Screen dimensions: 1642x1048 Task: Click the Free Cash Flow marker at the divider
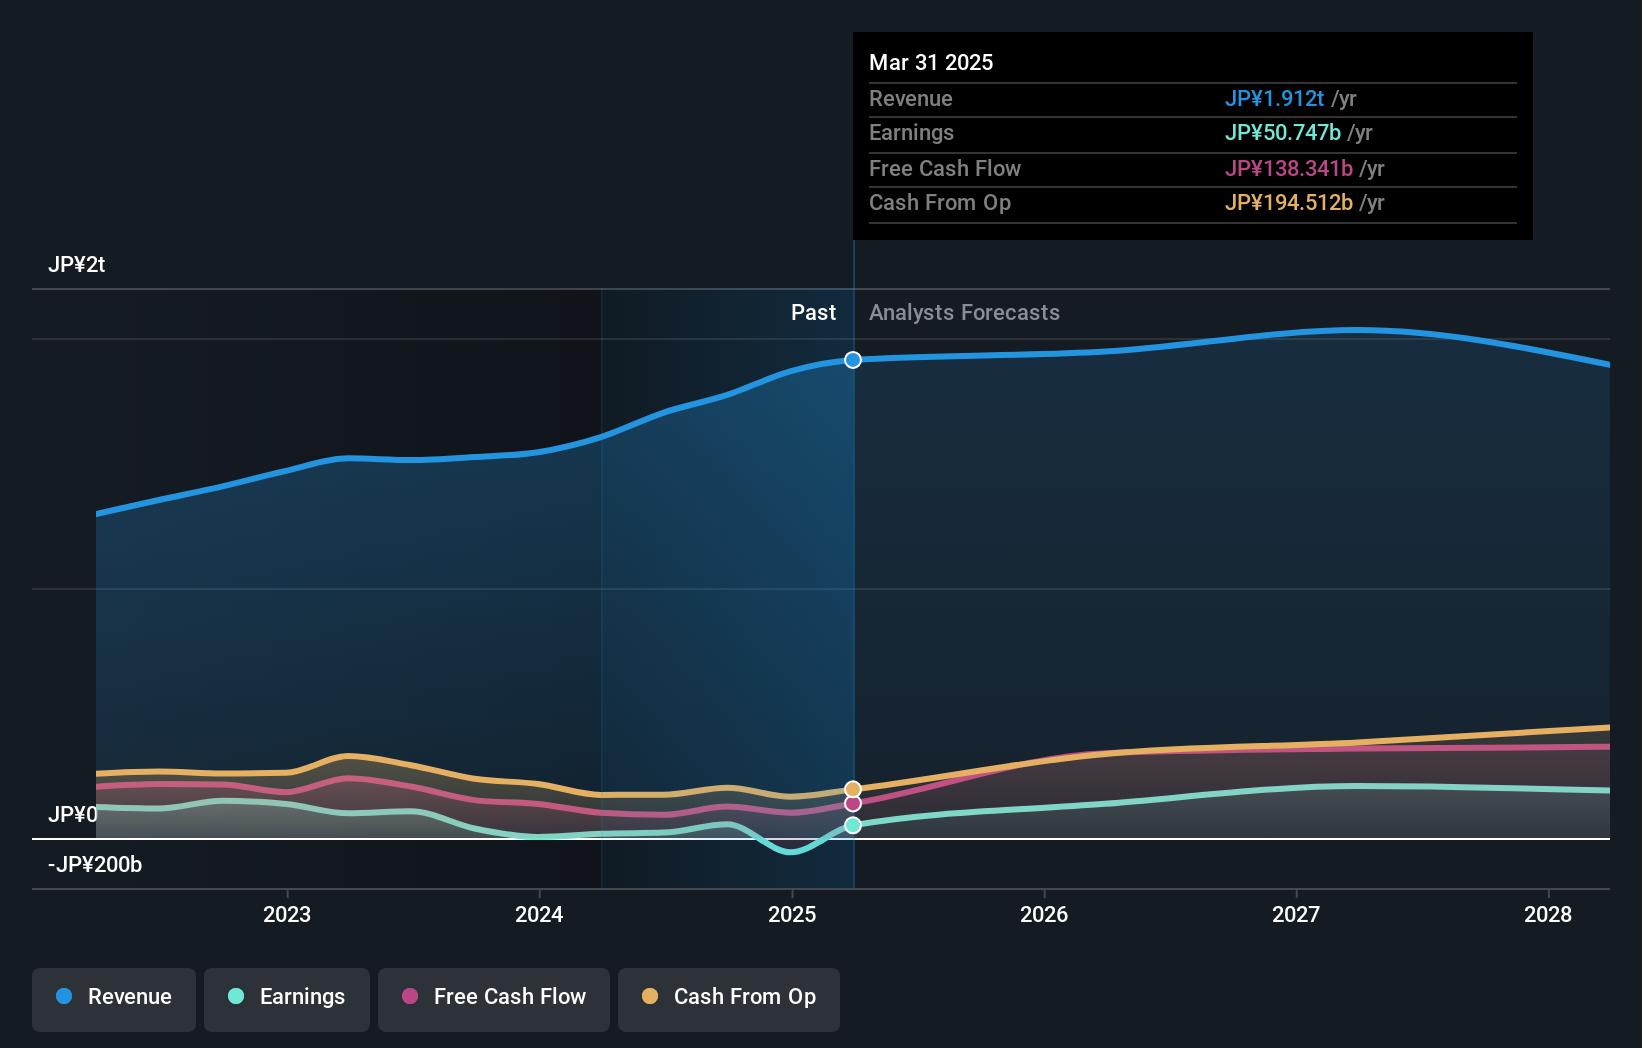pos(852,803)
